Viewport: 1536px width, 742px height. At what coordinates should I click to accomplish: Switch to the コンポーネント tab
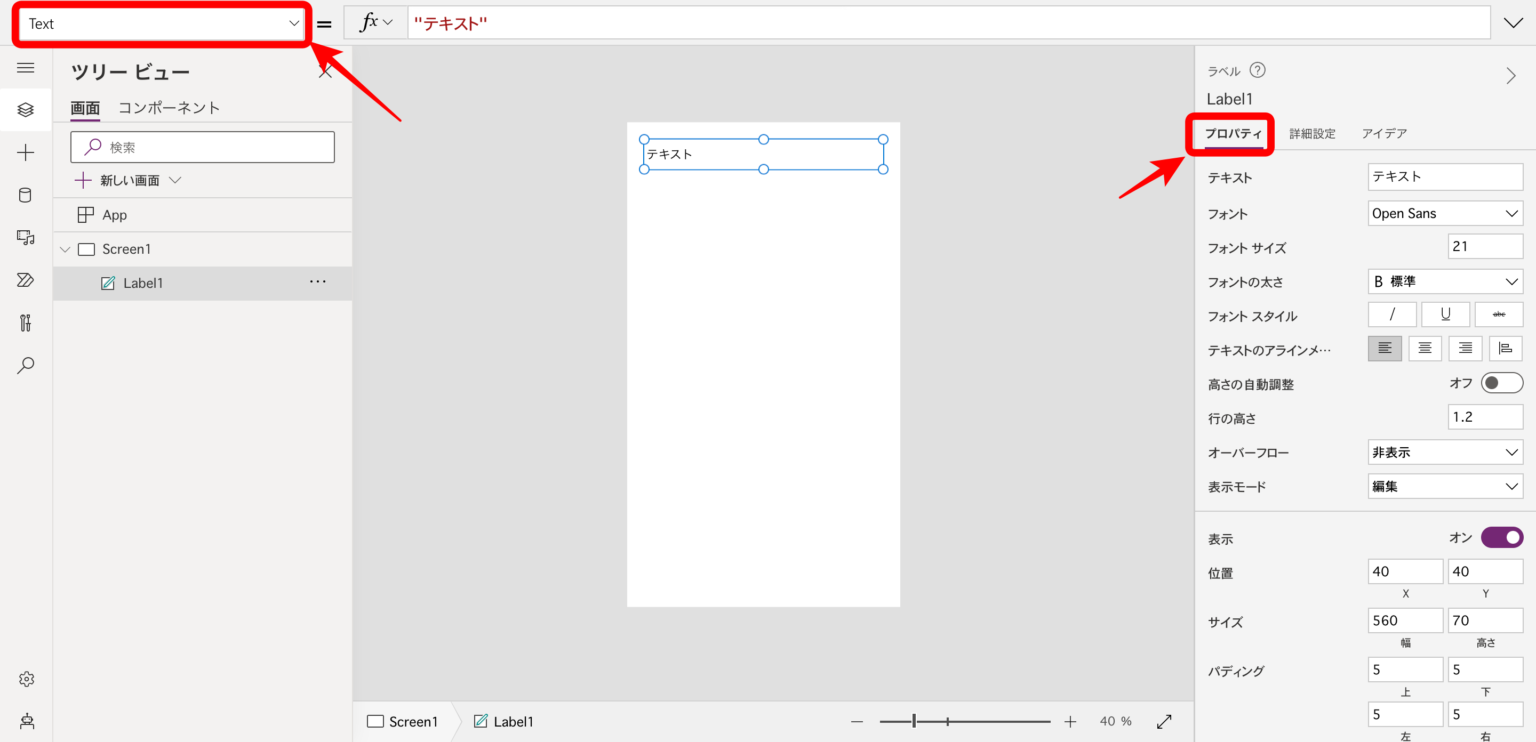(169, 108)
